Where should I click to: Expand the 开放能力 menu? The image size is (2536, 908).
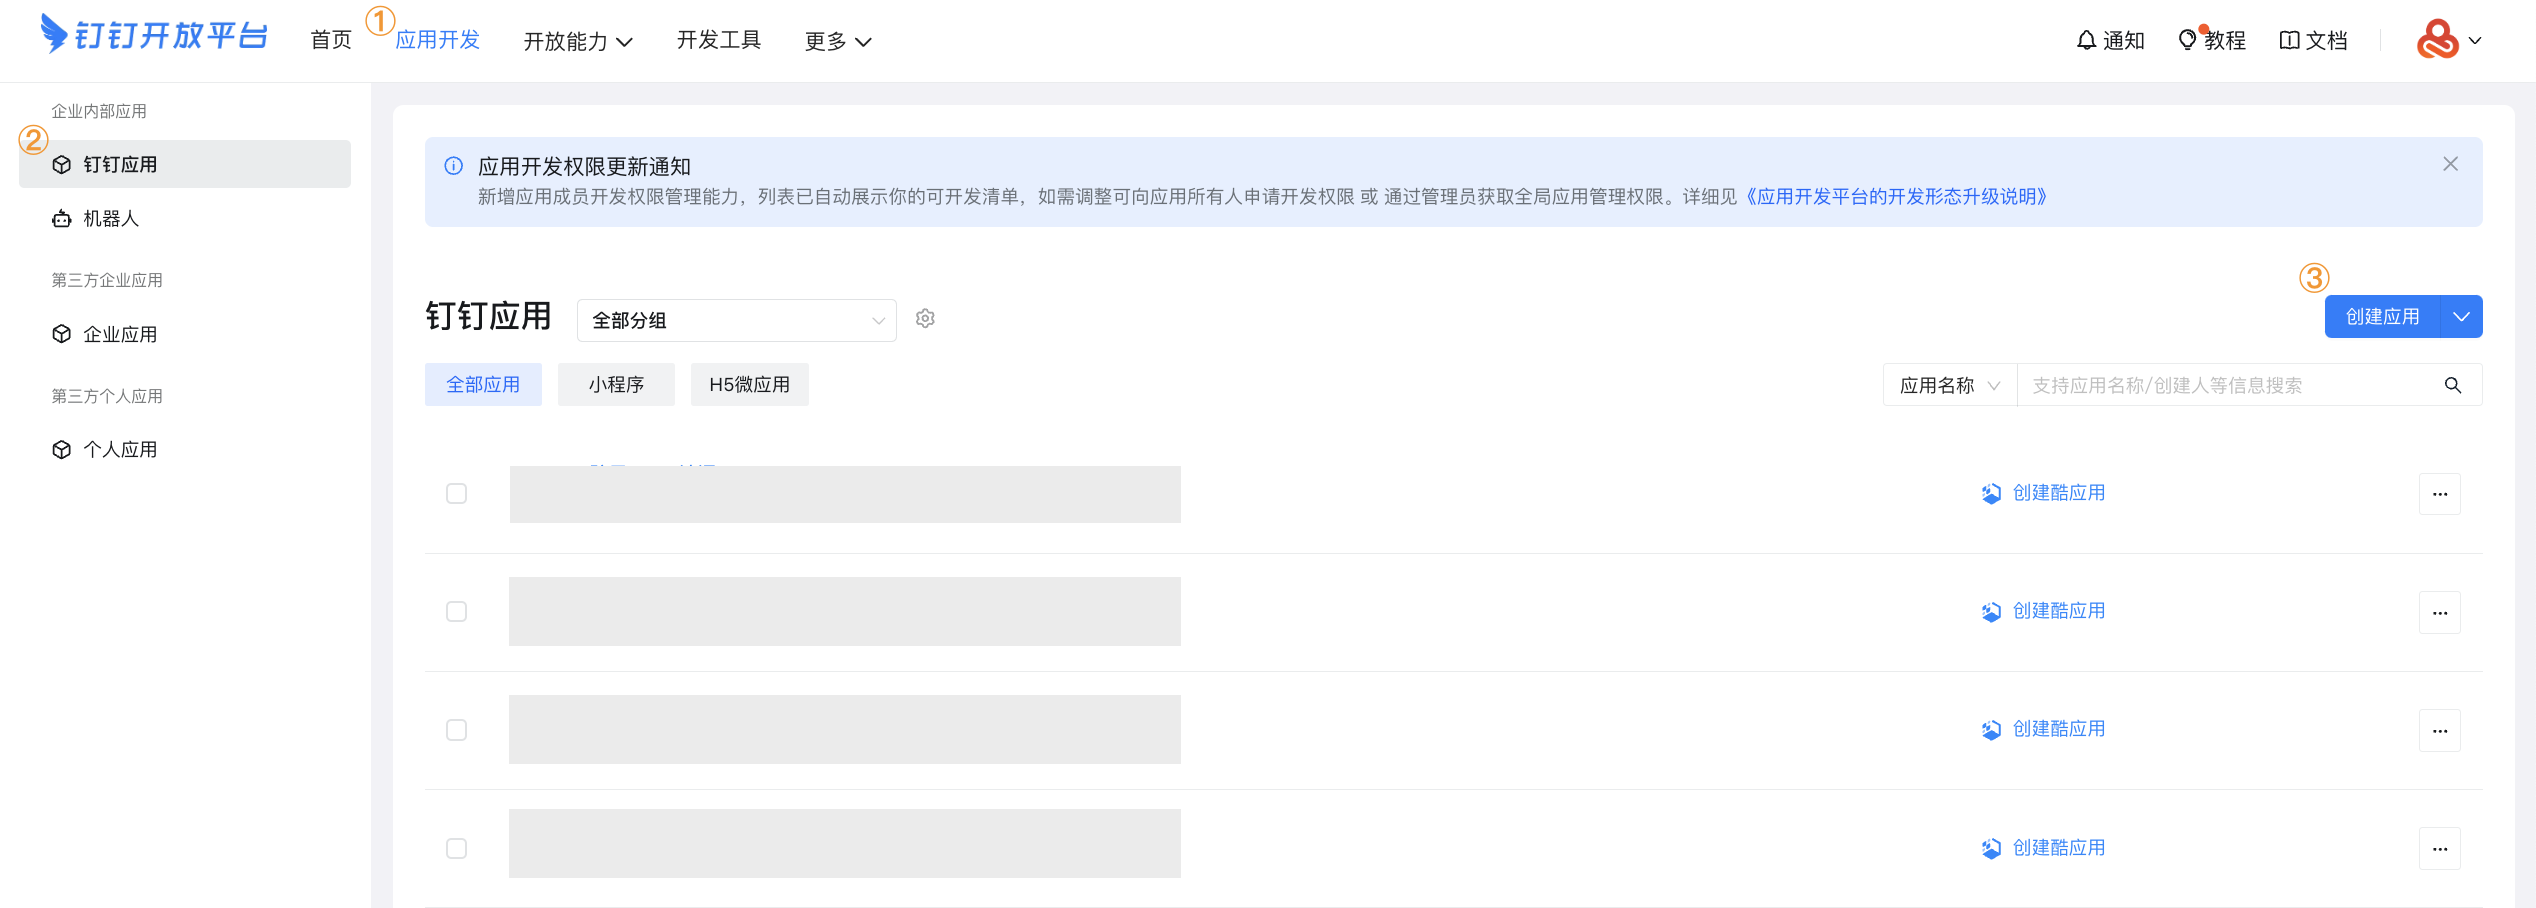tap(578, 41)
